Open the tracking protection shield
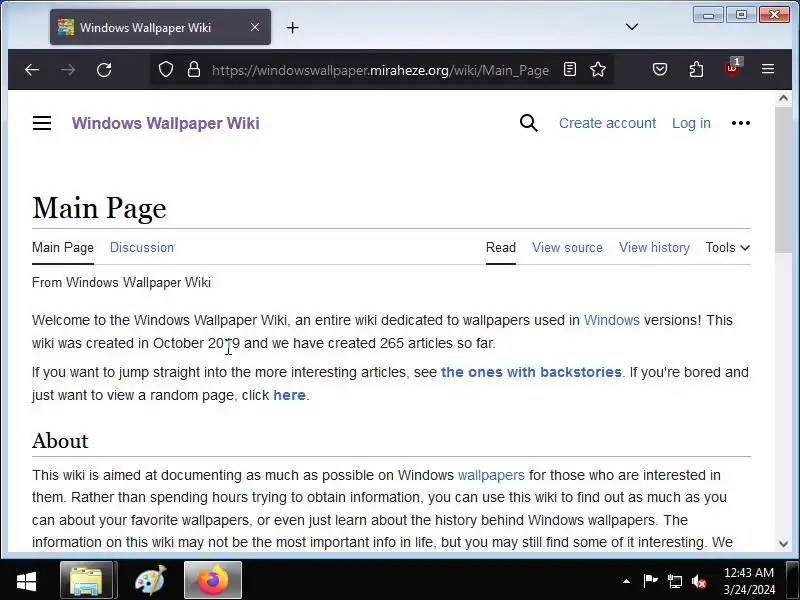The image size is (800, 600). [x=166, y=69]
